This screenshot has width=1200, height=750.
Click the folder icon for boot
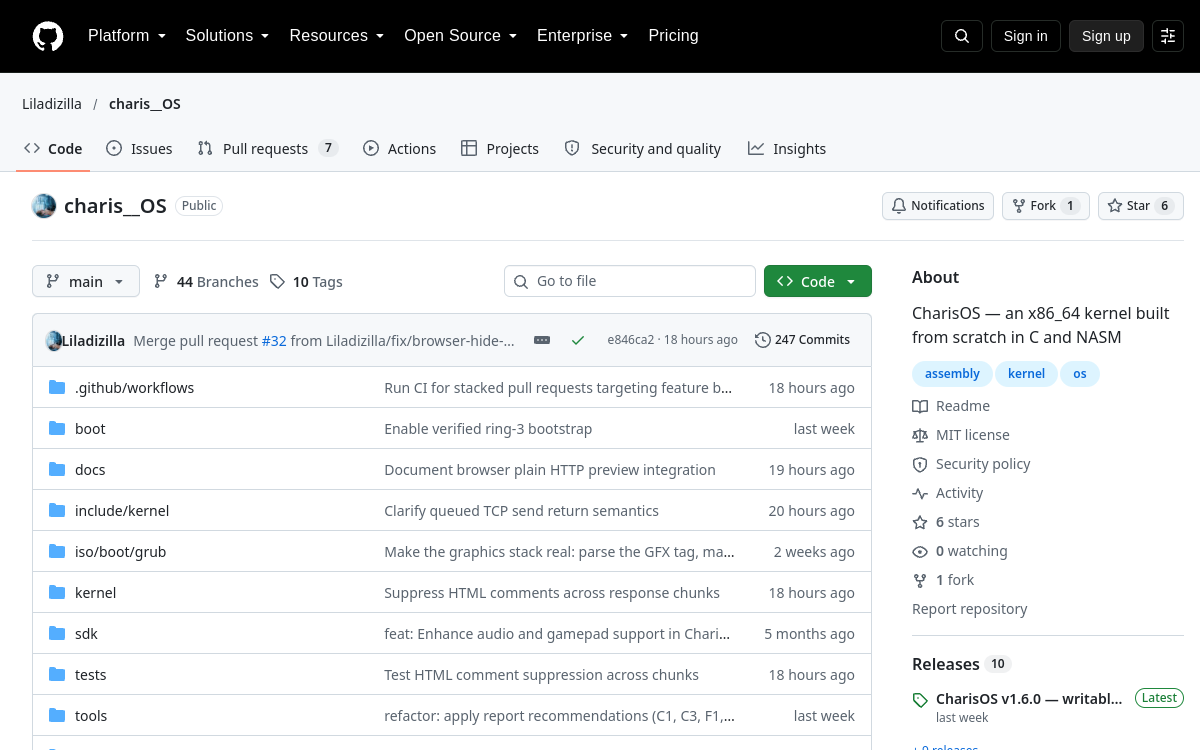point(57,429)
